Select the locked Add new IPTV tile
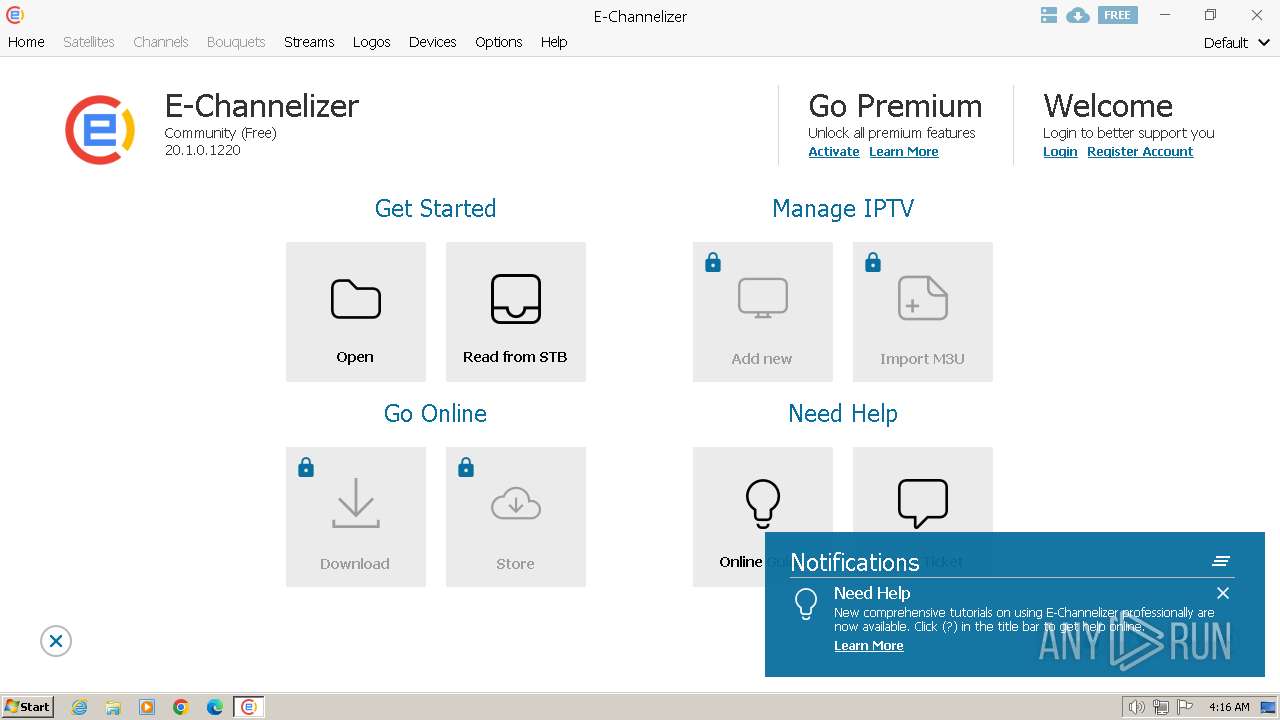The width and height of the screenshot is (1280, 720). click(762, 312)
